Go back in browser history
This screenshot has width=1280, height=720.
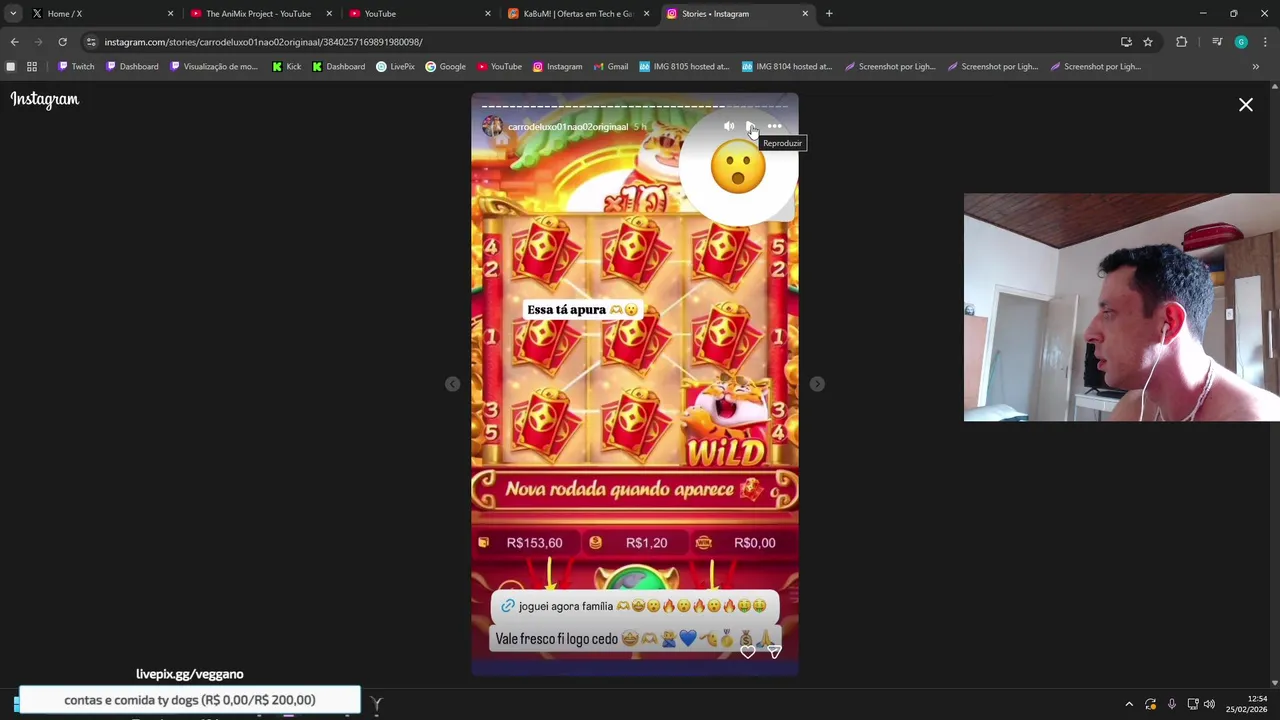pyautogui.click(x=14, y=42)
